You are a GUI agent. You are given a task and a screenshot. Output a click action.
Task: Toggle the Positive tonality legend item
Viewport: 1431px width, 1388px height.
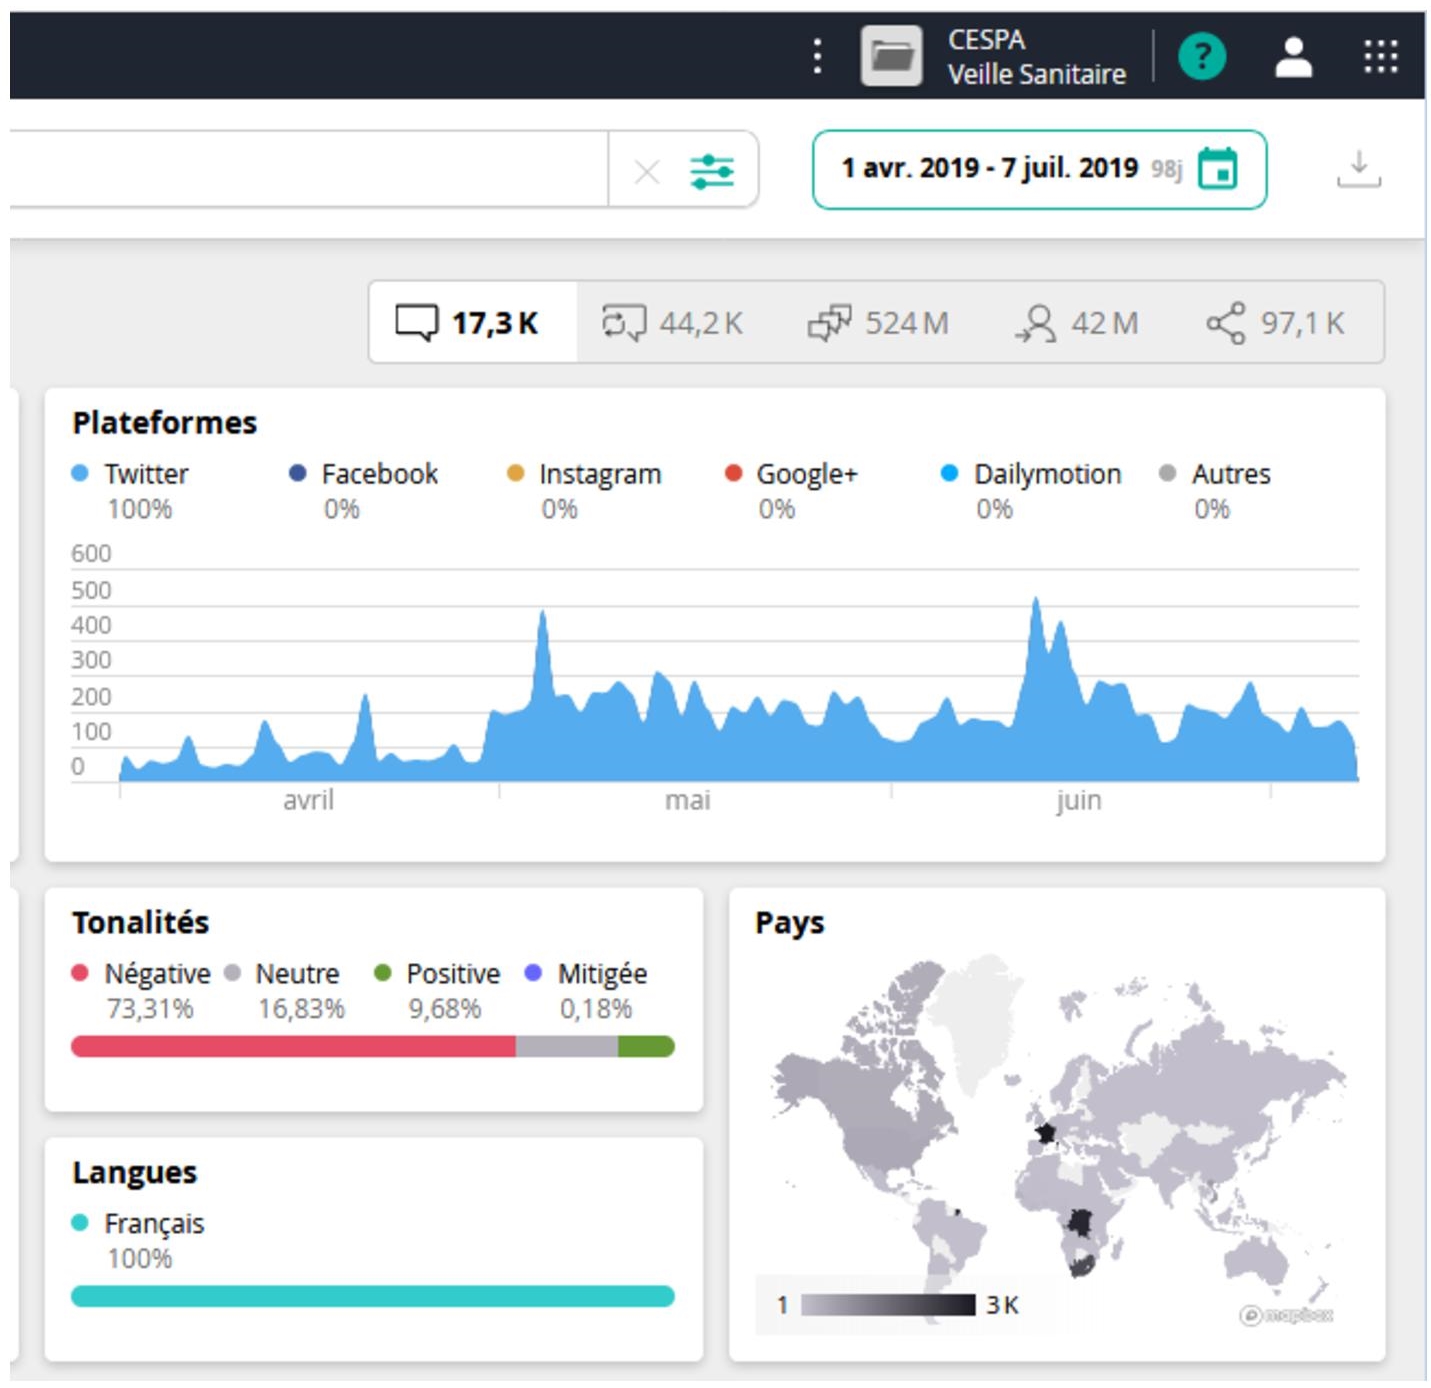(437, 990)
